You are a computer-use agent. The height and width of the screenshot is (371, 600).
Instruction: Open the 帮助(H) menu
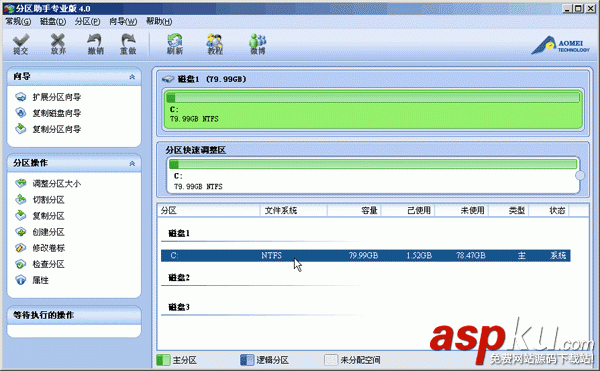tap(159, 21)
